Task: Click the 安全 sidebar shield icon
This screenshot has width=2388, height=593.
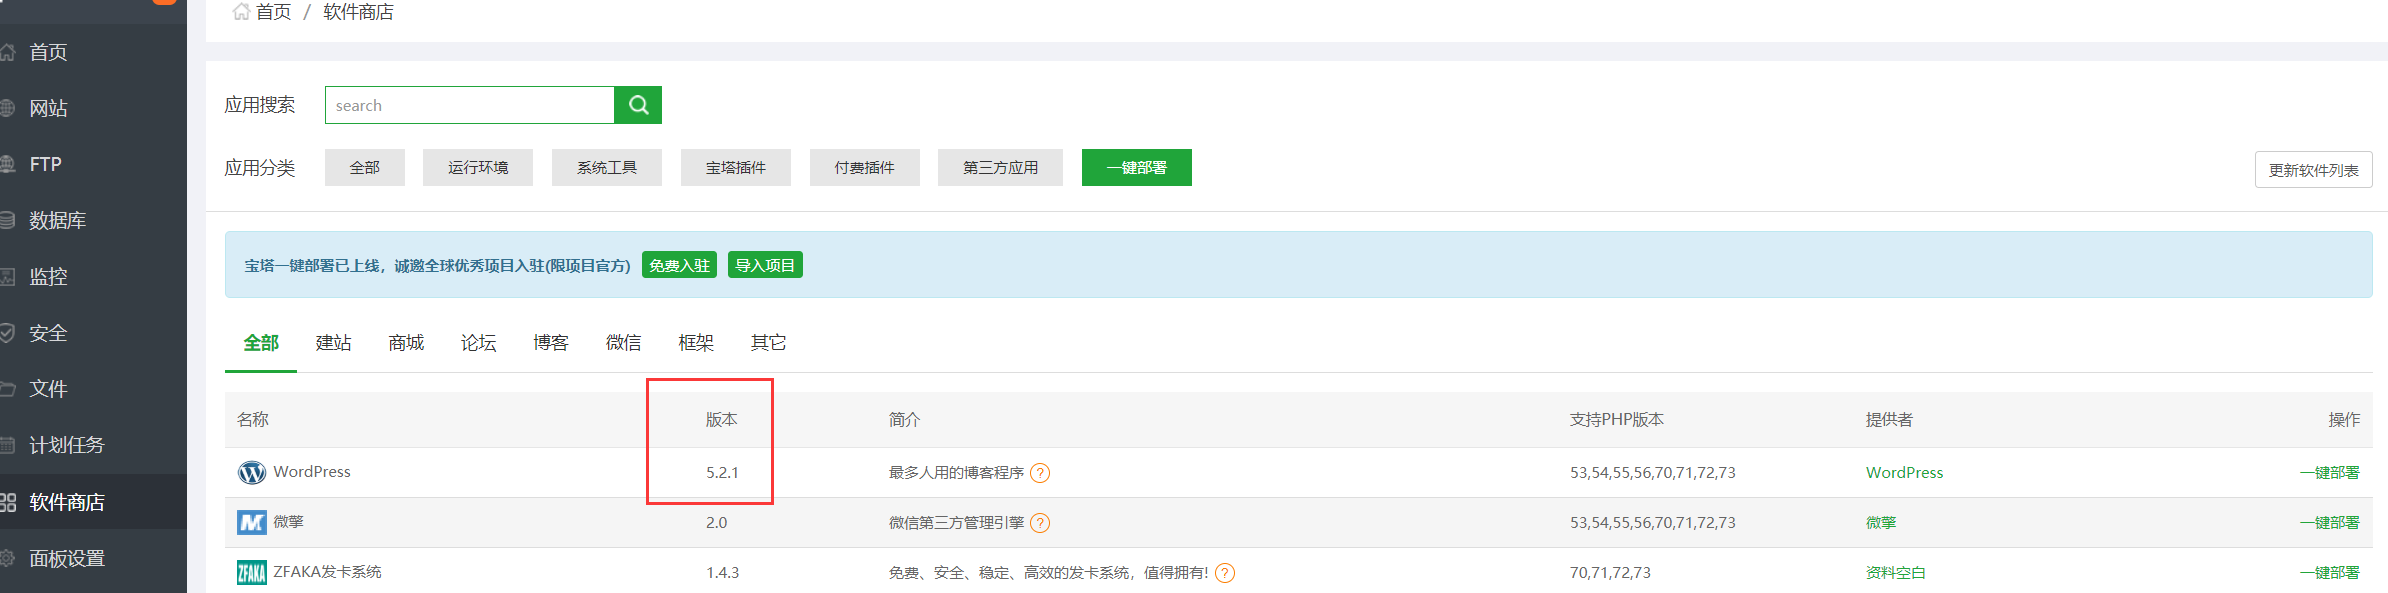Action: 7,333
